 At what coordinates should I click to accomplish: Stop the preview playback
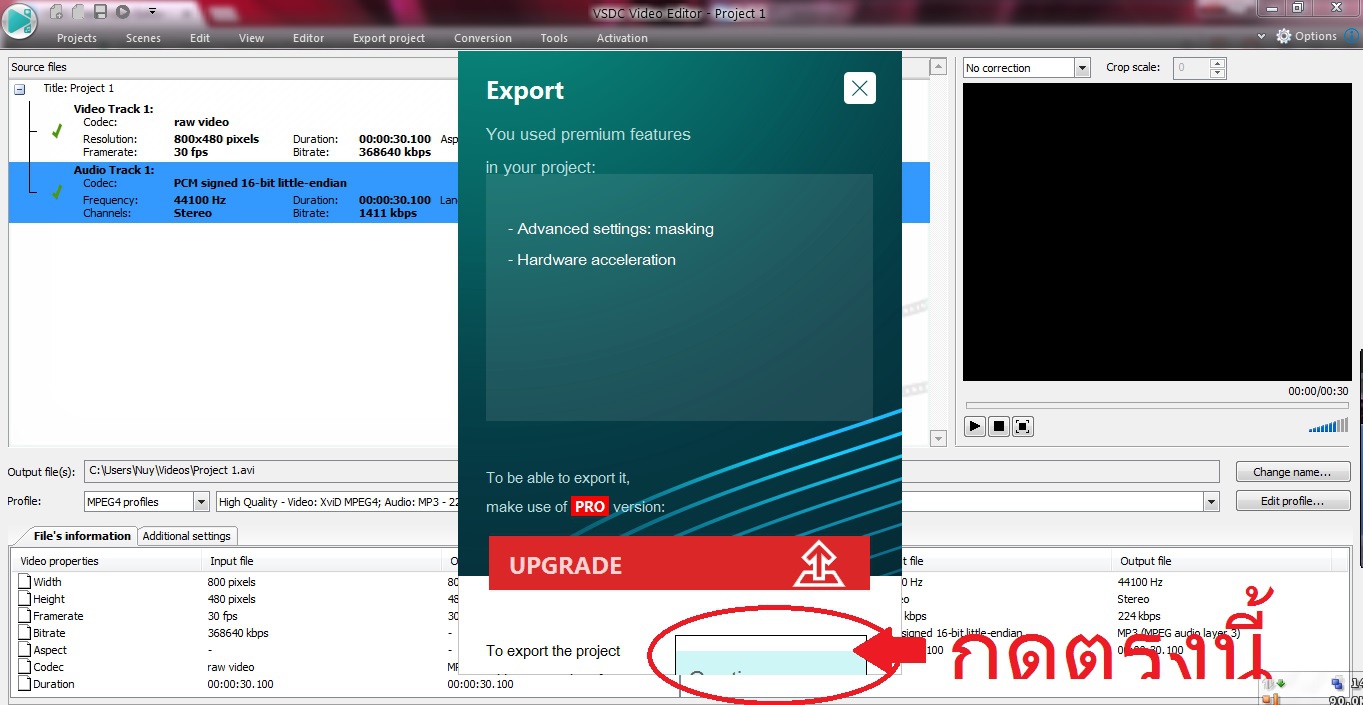point(999,426)
